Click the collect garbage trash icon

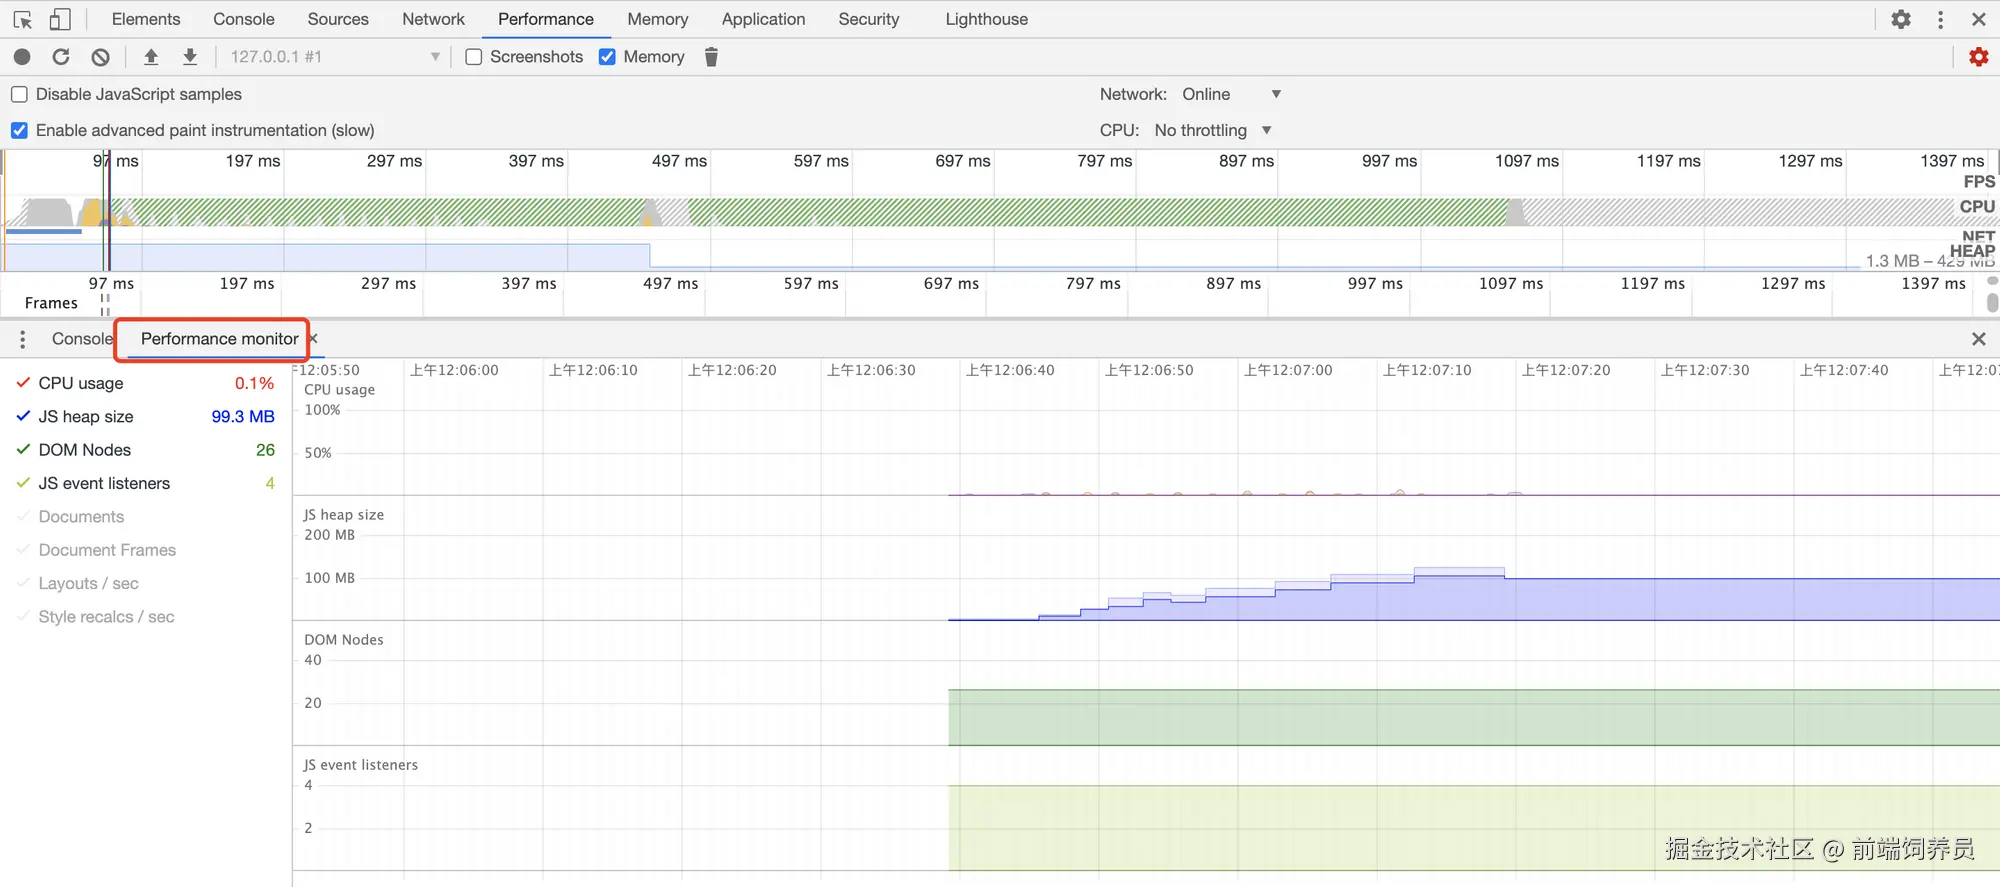[x=711, y=57]
